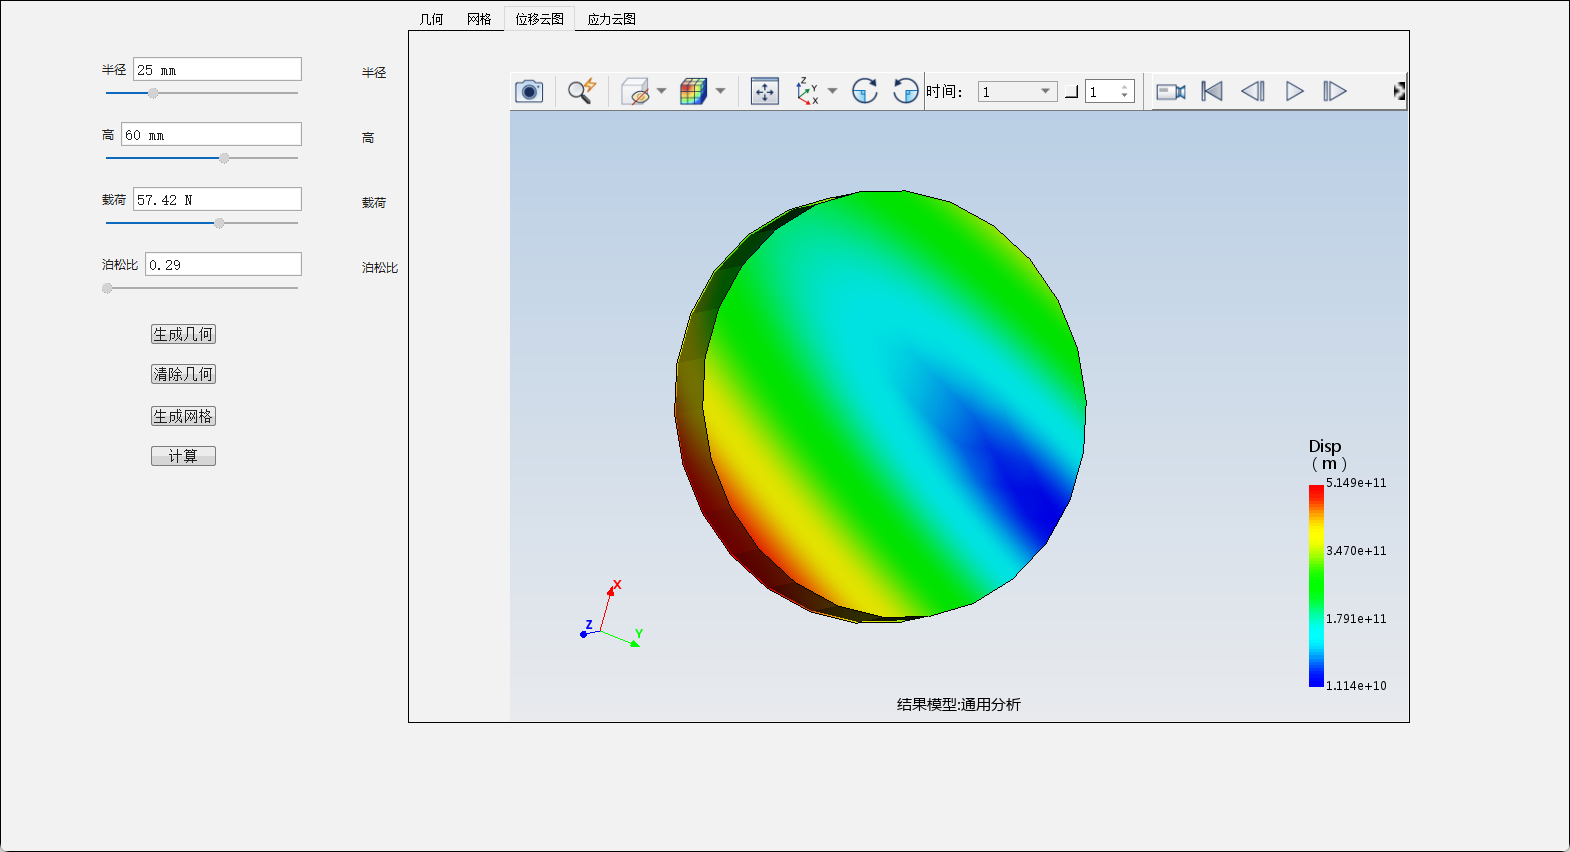The height and width of the screenshot is (852, 1570).
Task: Click the 半径 slider handle
Action: click(x=153, y=93)
